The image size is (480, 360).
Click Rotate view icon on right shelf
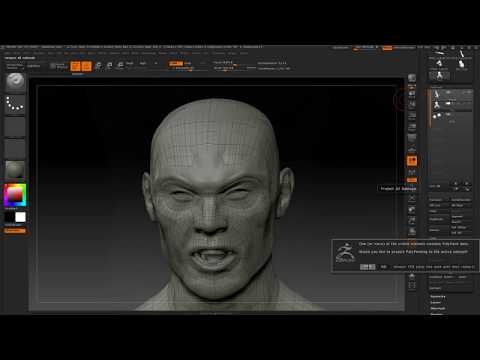point(412,231)
